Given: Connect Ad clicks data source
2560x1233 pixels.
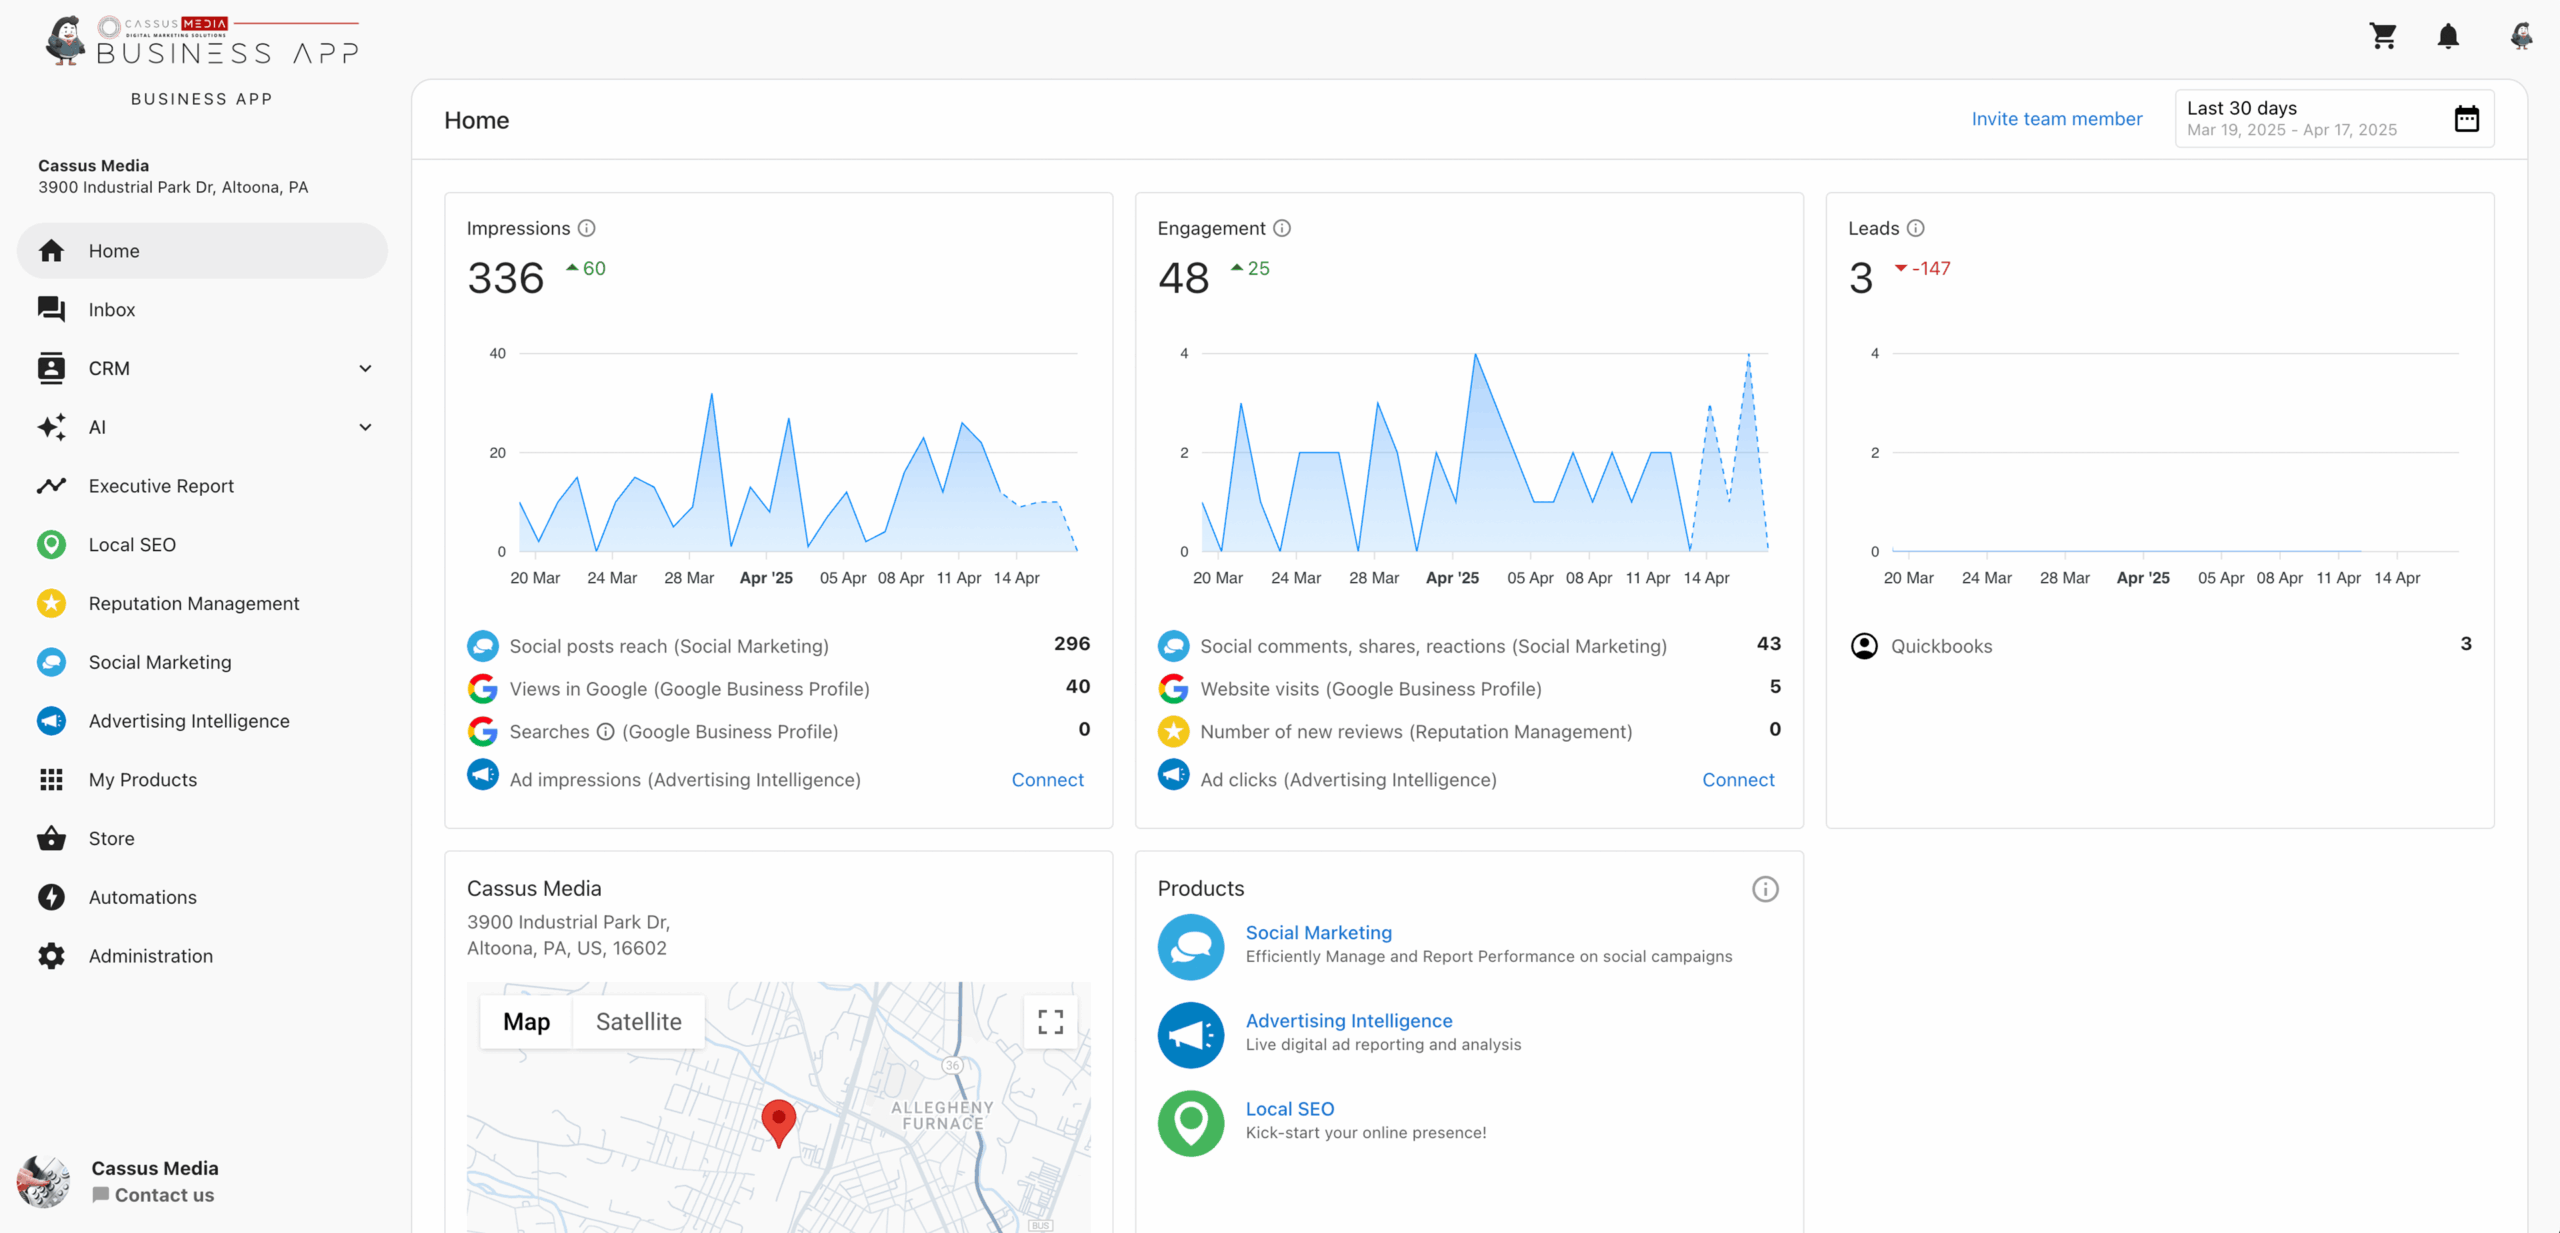Looking at the screenshot, I should pos(1738,780).
